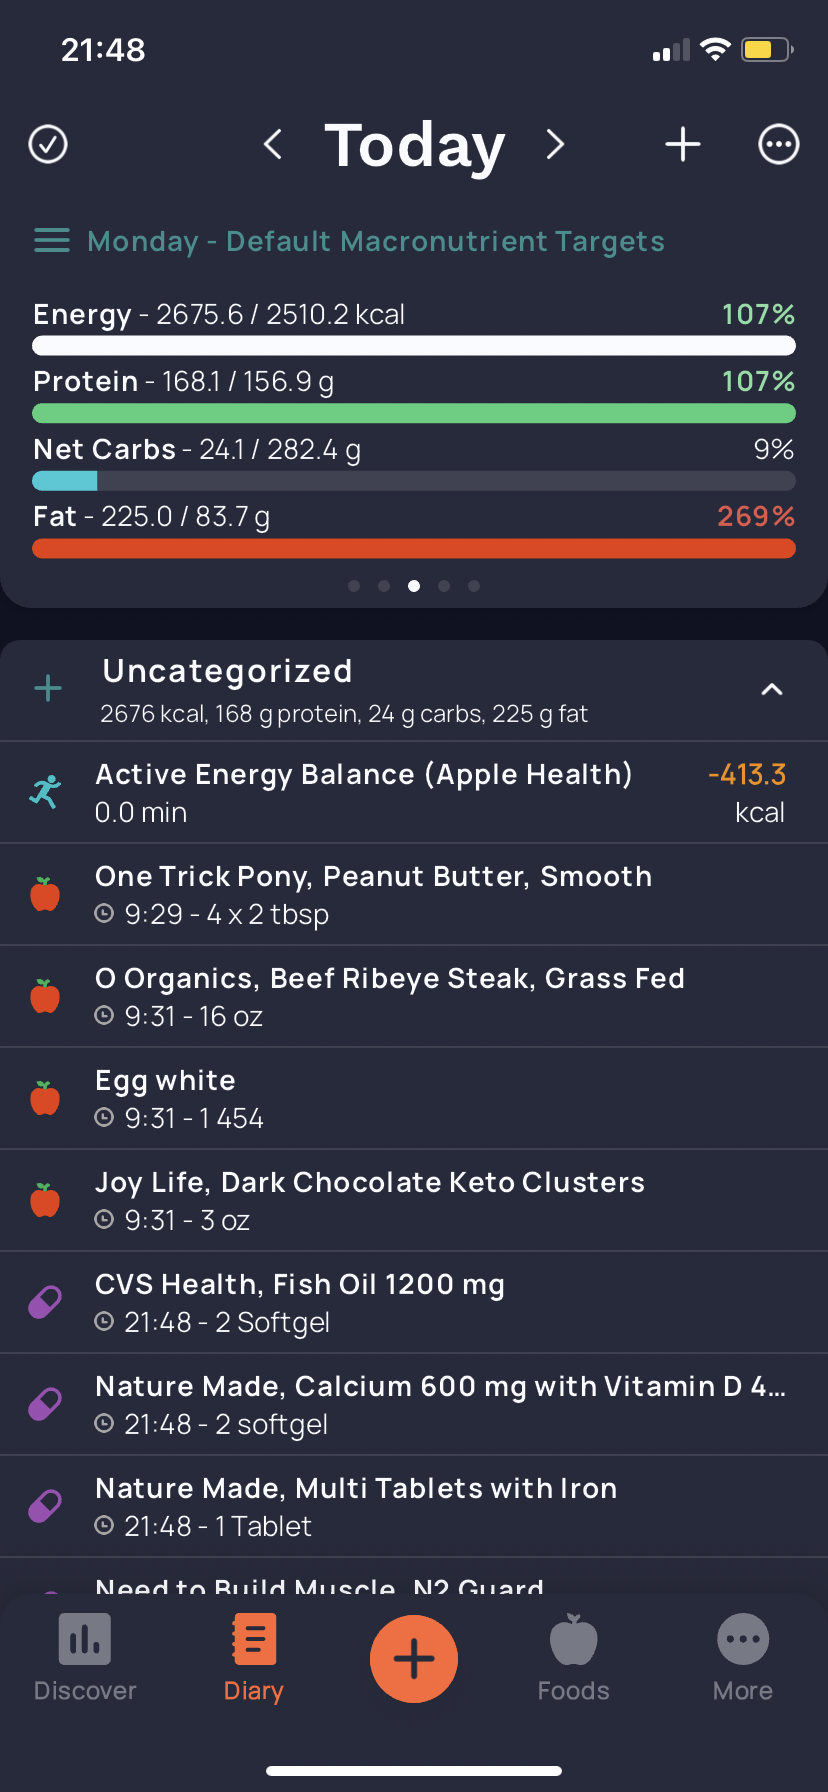Tap the orange central add button
This screenshot has width=828, height=1792.
click(x=414, y=1659)
